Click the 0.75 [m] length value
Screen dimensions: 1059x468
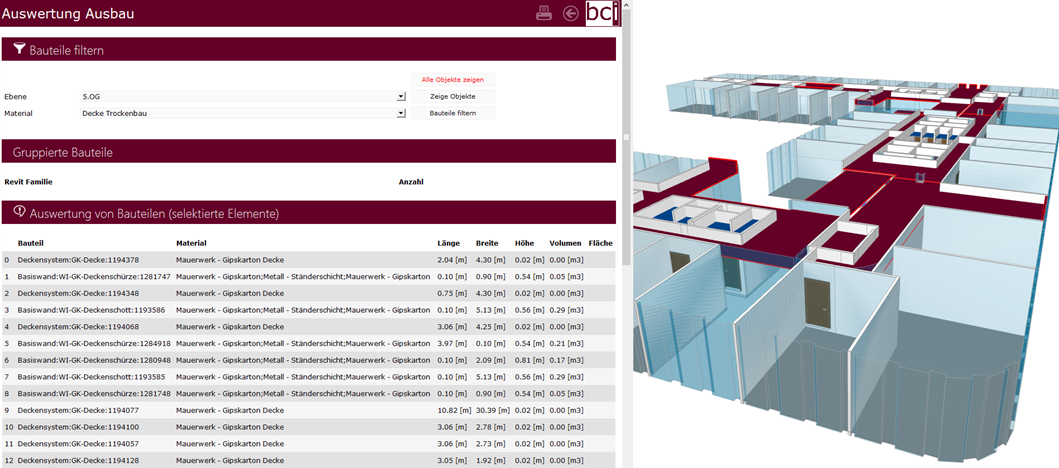click(452, 293)
